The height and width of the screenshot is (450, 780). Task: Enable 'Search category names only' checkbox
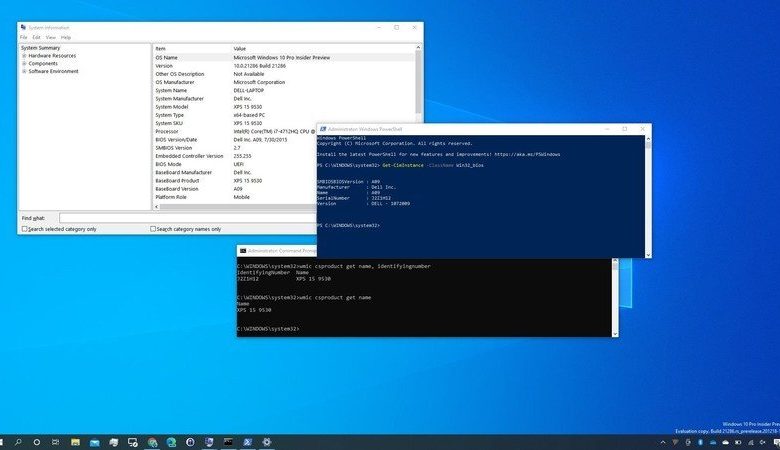click(153, 229)
